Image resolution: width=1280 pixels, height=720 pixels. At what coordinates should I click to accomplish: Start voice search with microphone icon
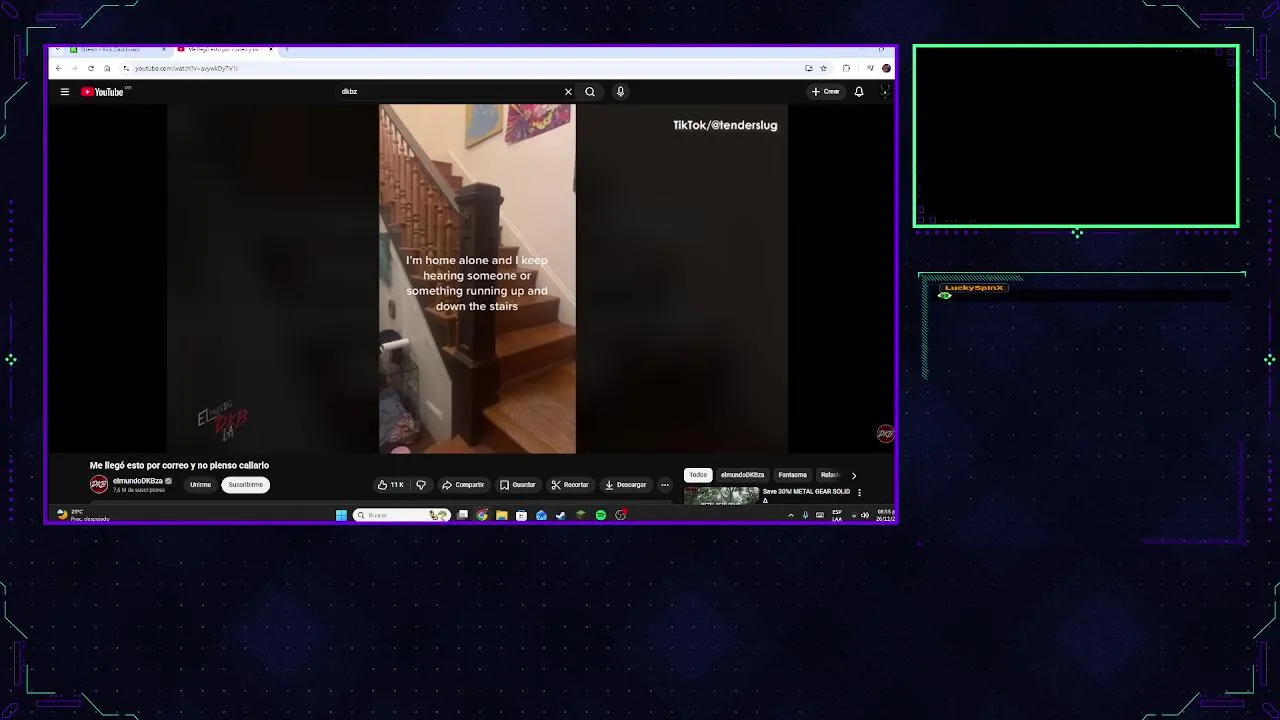620,92
